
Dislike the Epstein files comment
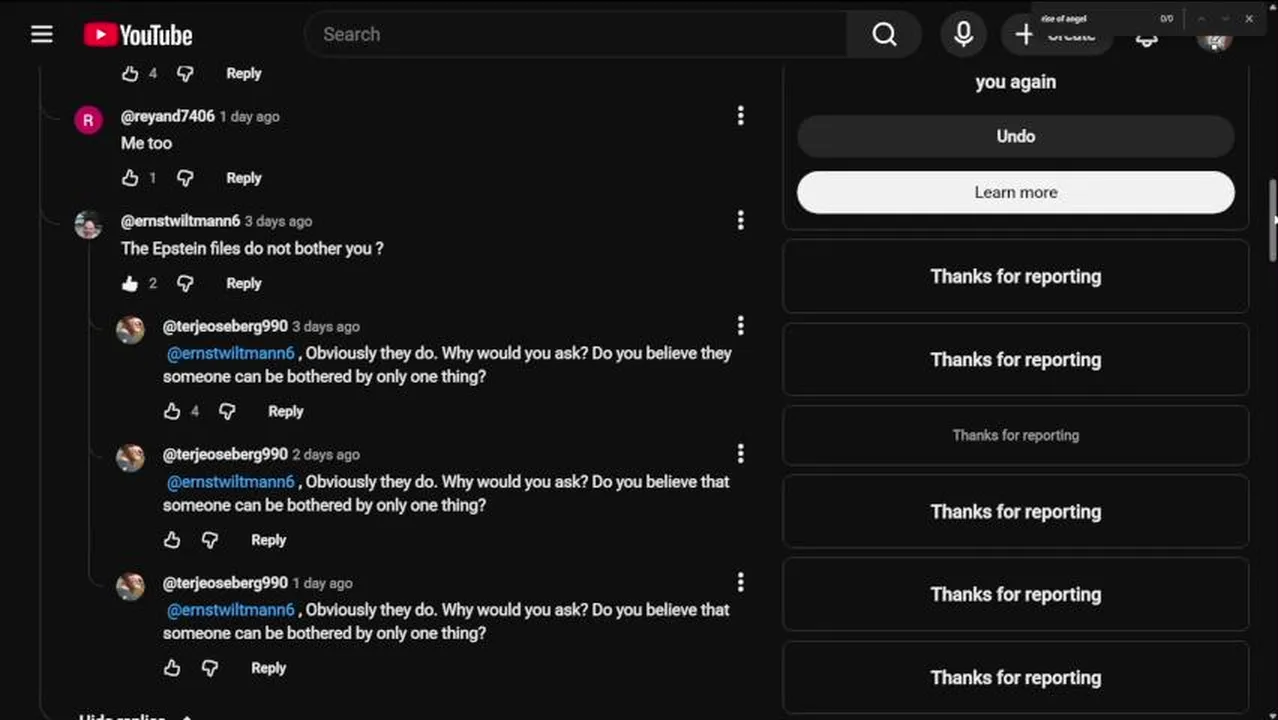pyautogui.click(x=185, y=284)
